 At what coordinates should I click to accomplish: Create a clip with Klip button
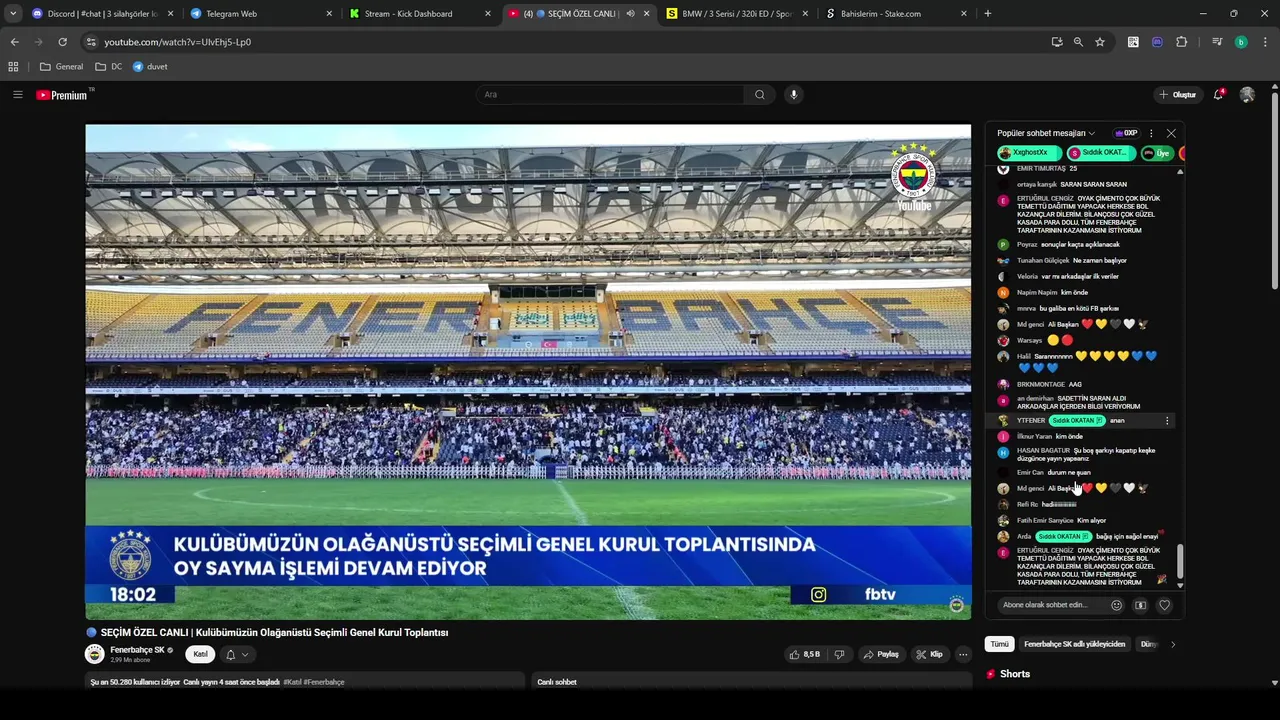[929, 654]
